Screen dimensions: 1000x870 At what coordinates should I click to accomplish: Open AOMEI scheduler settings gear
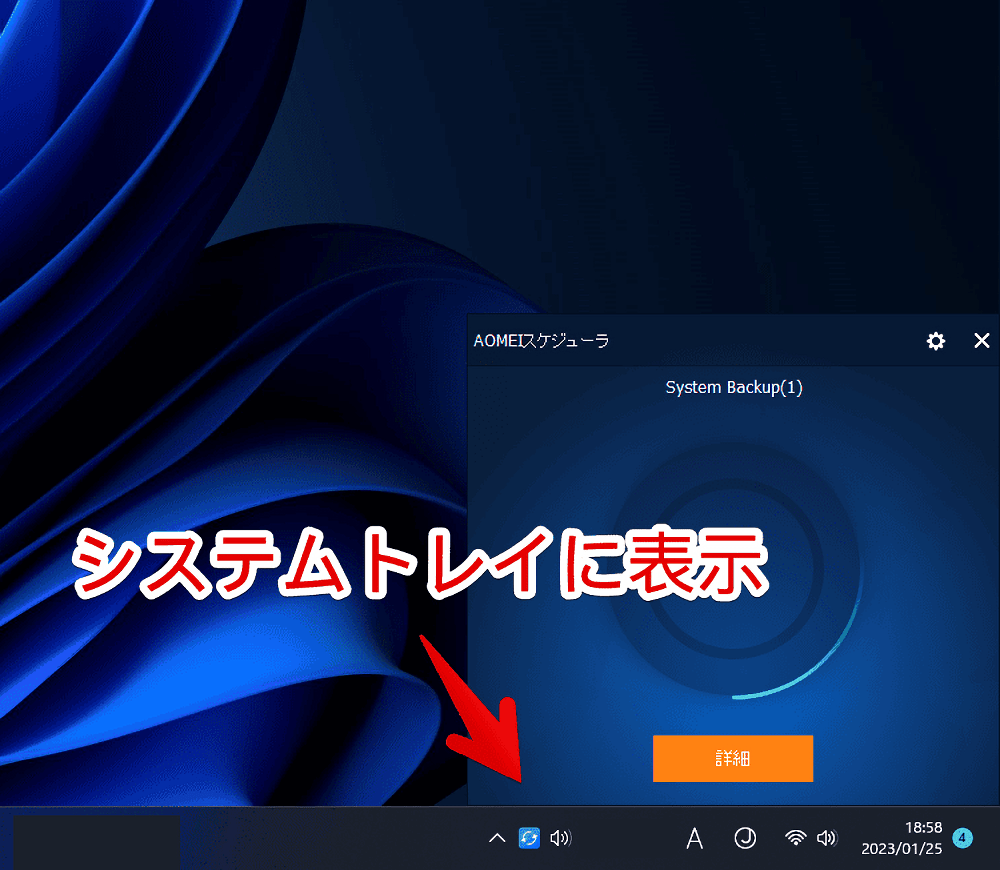[x=935, y=341]
